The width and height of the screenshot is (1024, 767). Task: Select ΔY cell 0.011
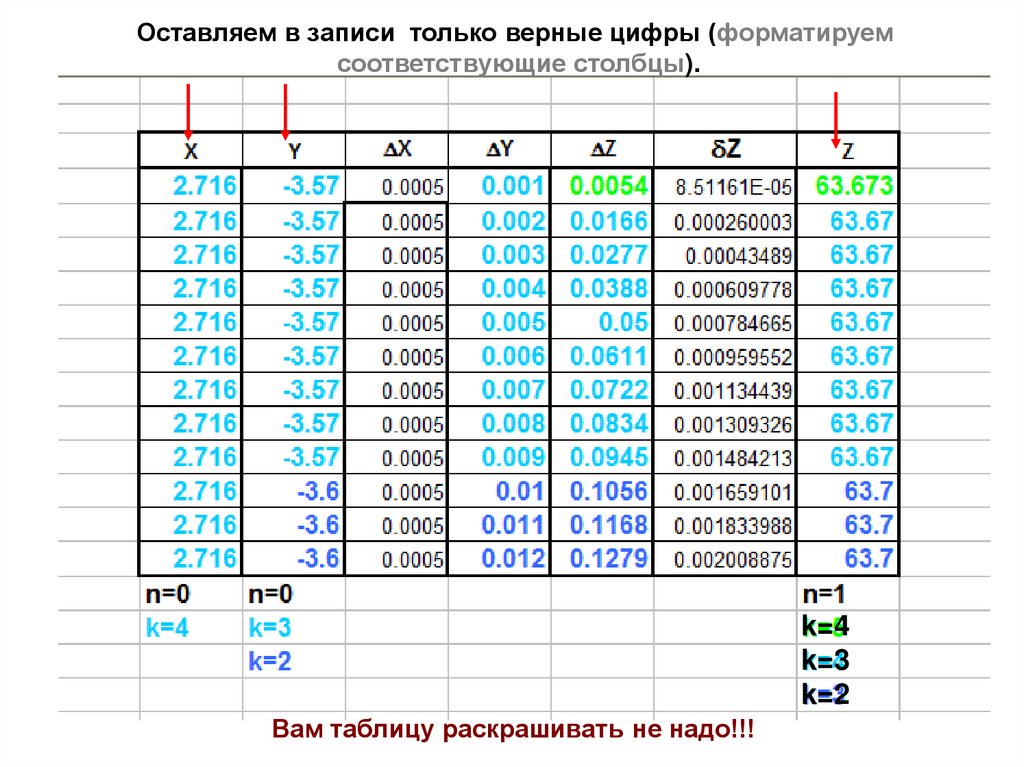tap(500, 525)
